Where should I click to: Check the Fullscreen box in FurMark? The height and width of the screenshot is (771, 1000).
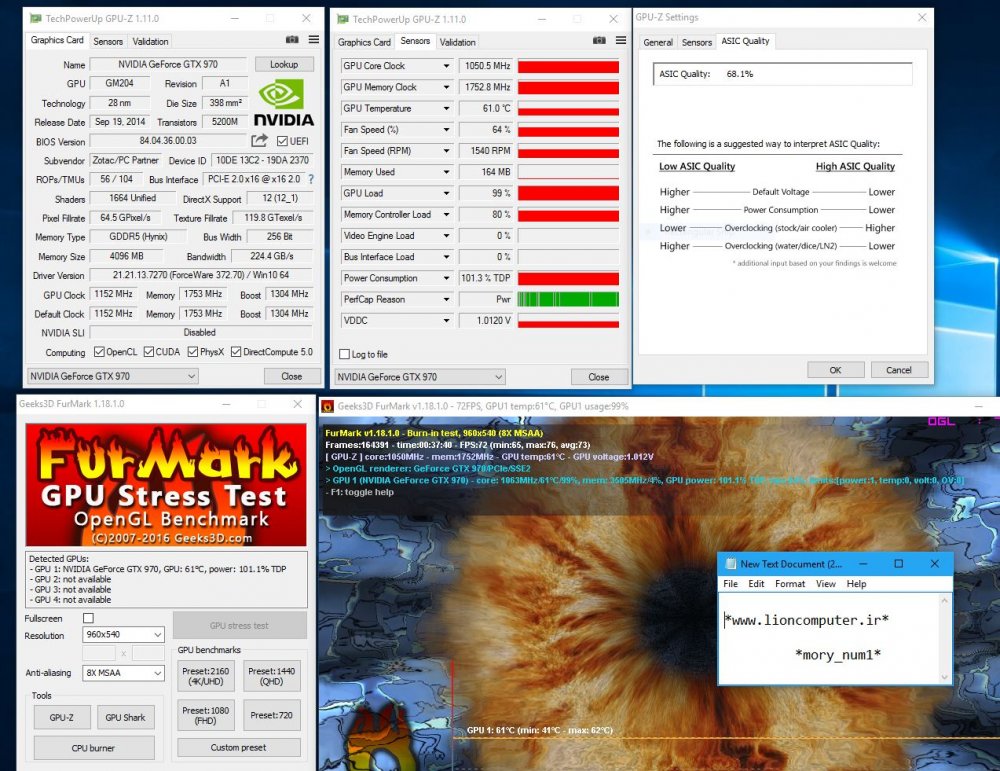point(88,618)
